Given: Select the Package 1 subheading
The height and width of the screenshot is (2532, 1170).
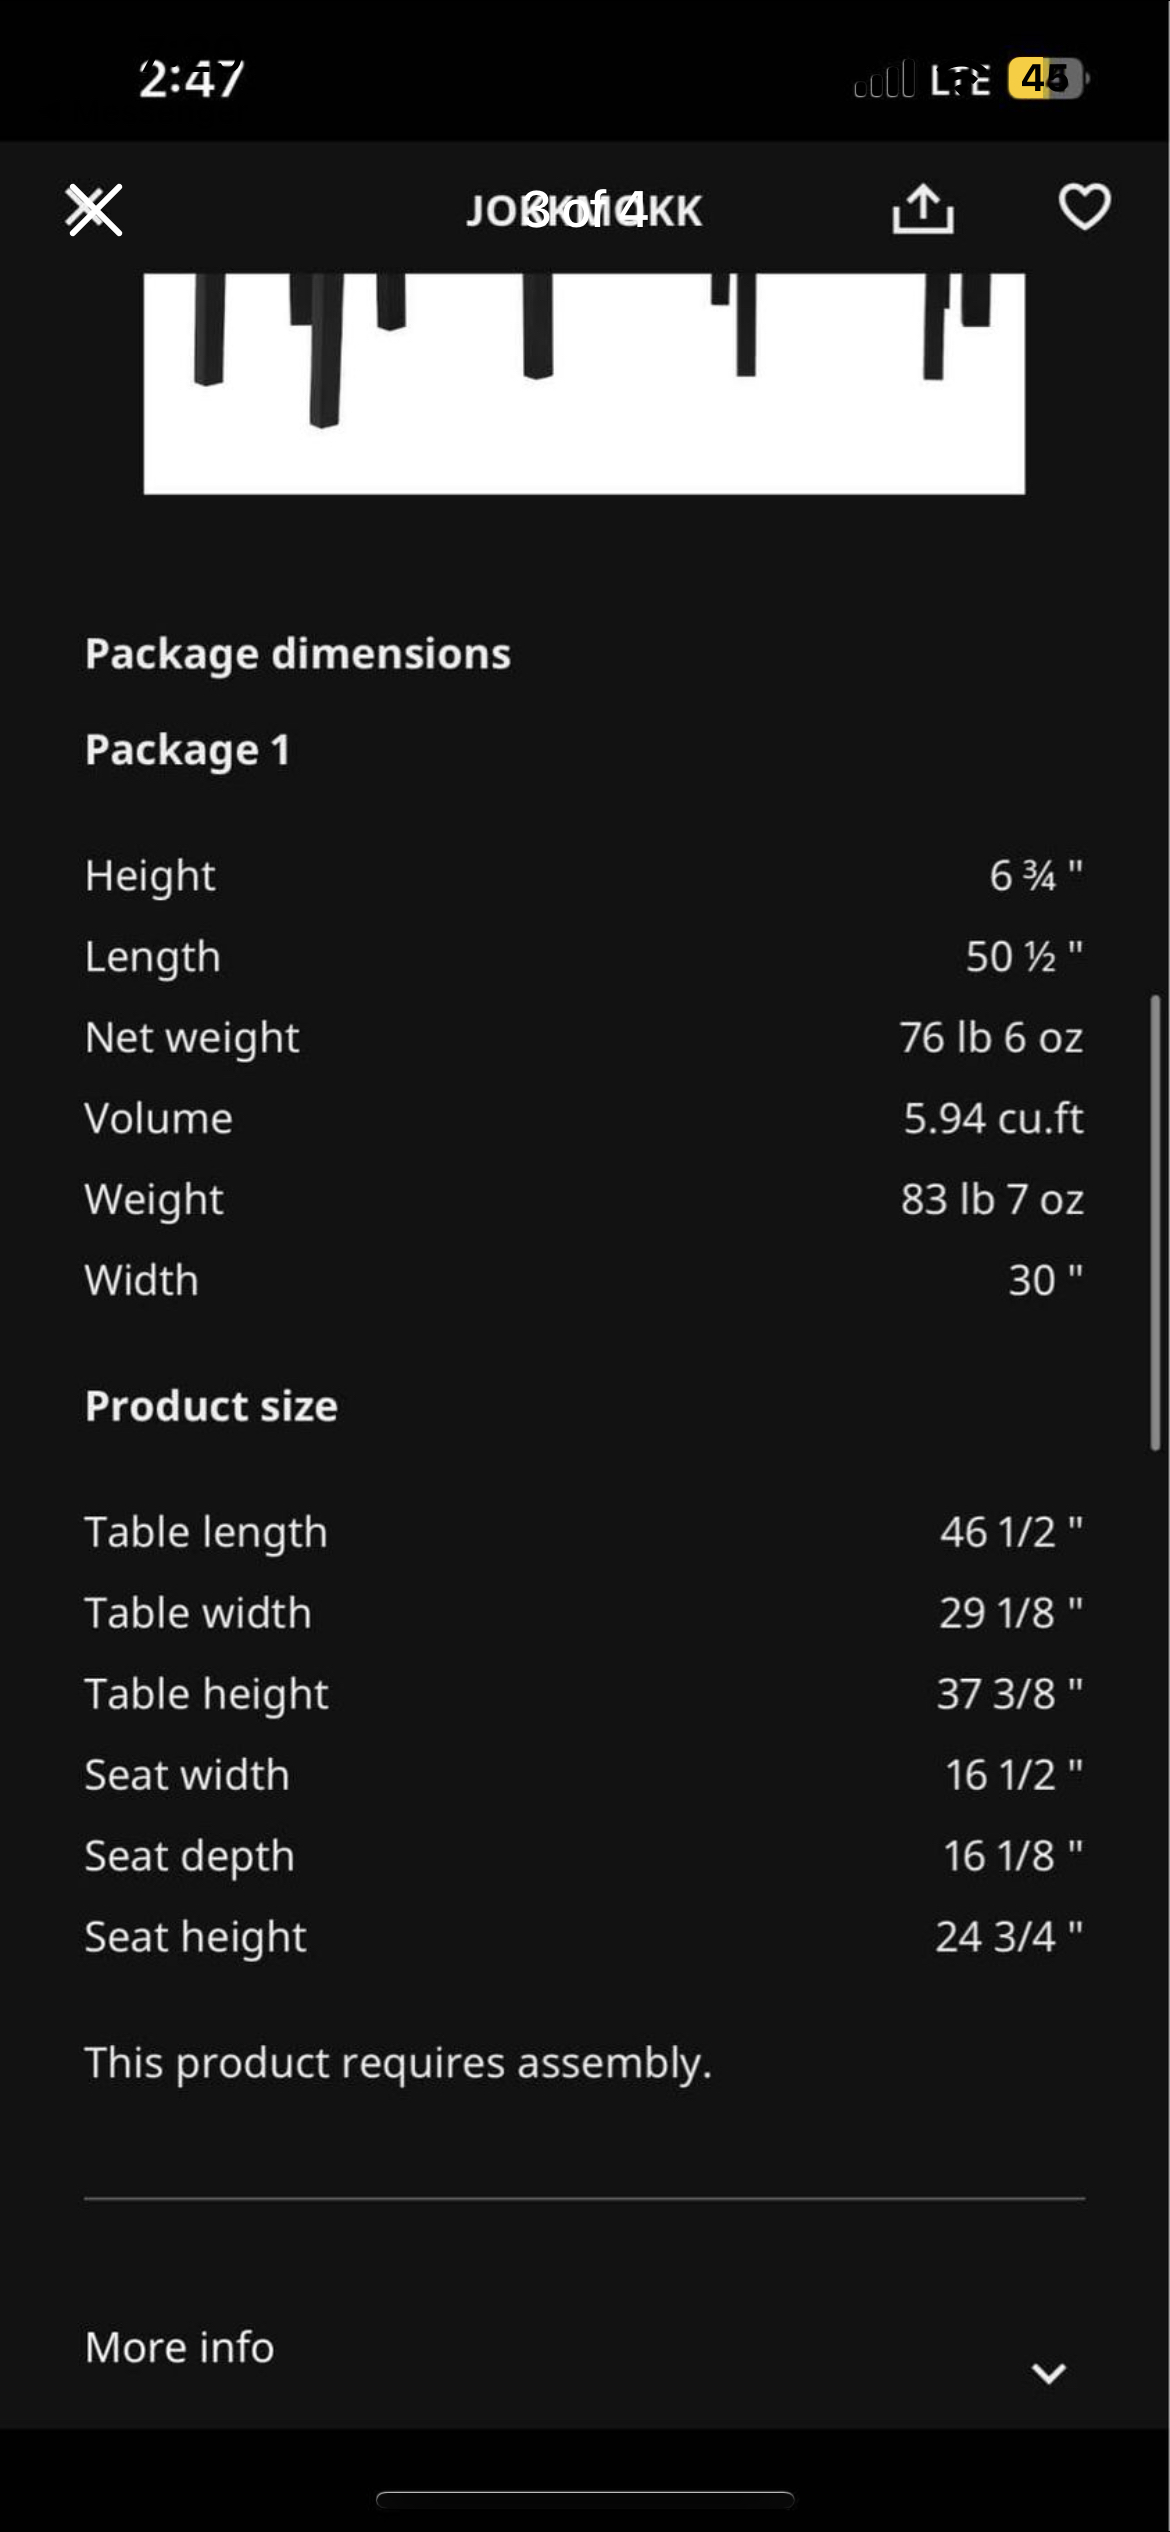Looking at the screenshot, I should pyautogui.click(x=187, y=750).
